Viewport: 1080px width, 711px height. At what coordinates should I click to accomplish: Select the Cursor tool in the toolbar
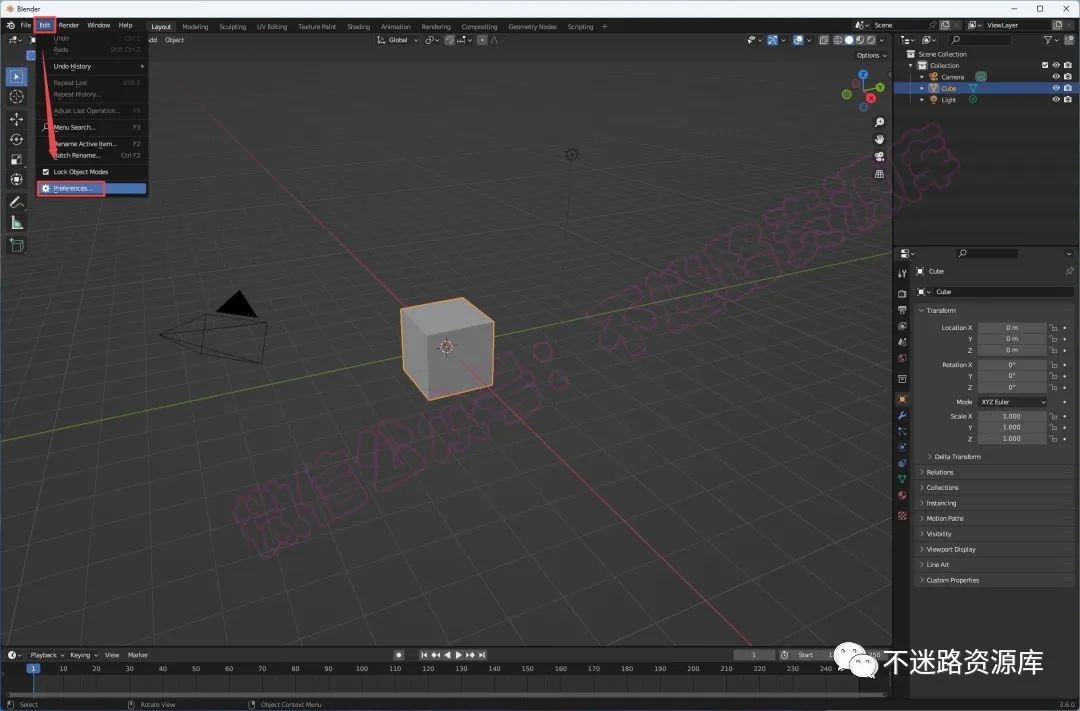(x=17, y=97)
